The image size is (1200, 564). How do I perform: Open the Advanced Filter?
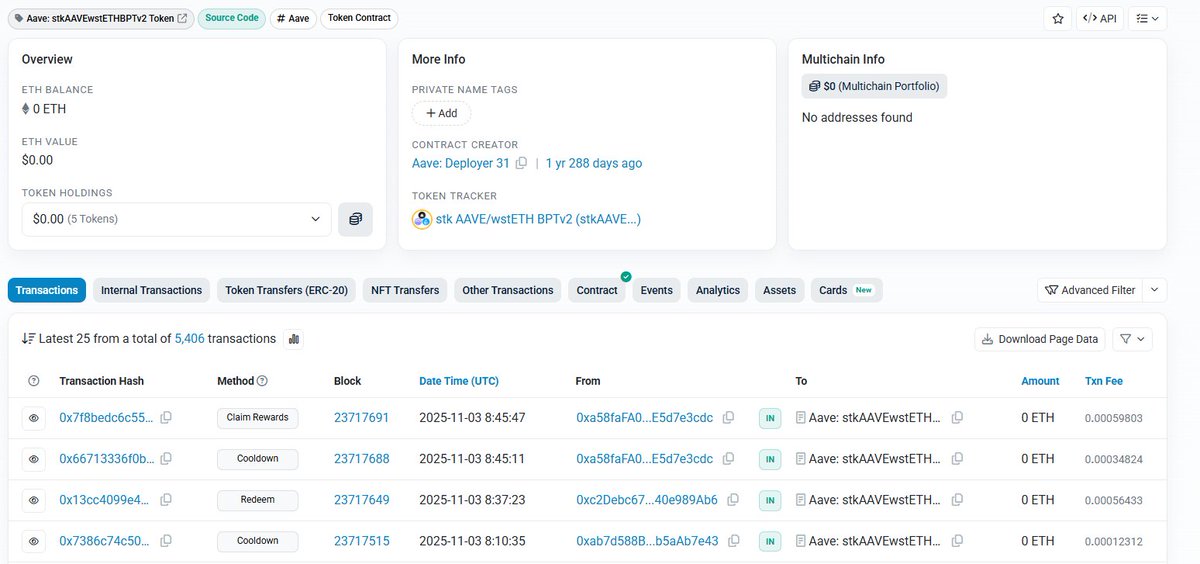(x=1090, y=290)
